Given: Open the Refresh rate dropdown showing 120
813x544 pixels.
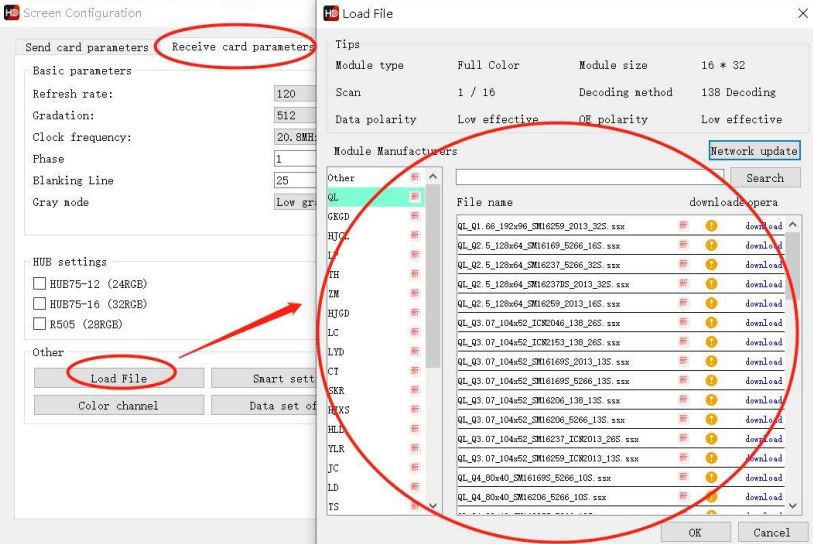Looking at the screenshot, I should coord(295,93).
